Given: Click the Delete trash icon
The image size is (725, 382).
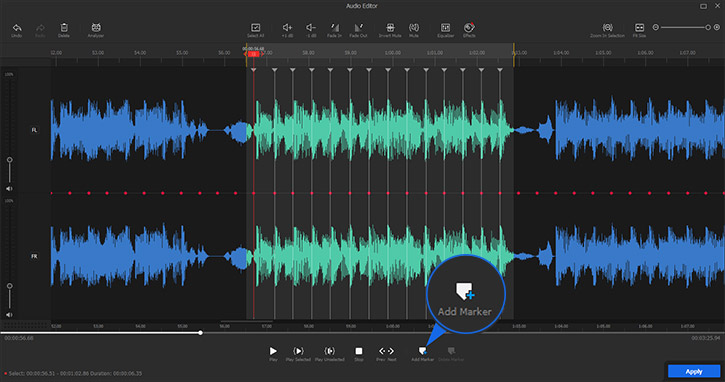Looking at the screenshot, I should [64, 28].
